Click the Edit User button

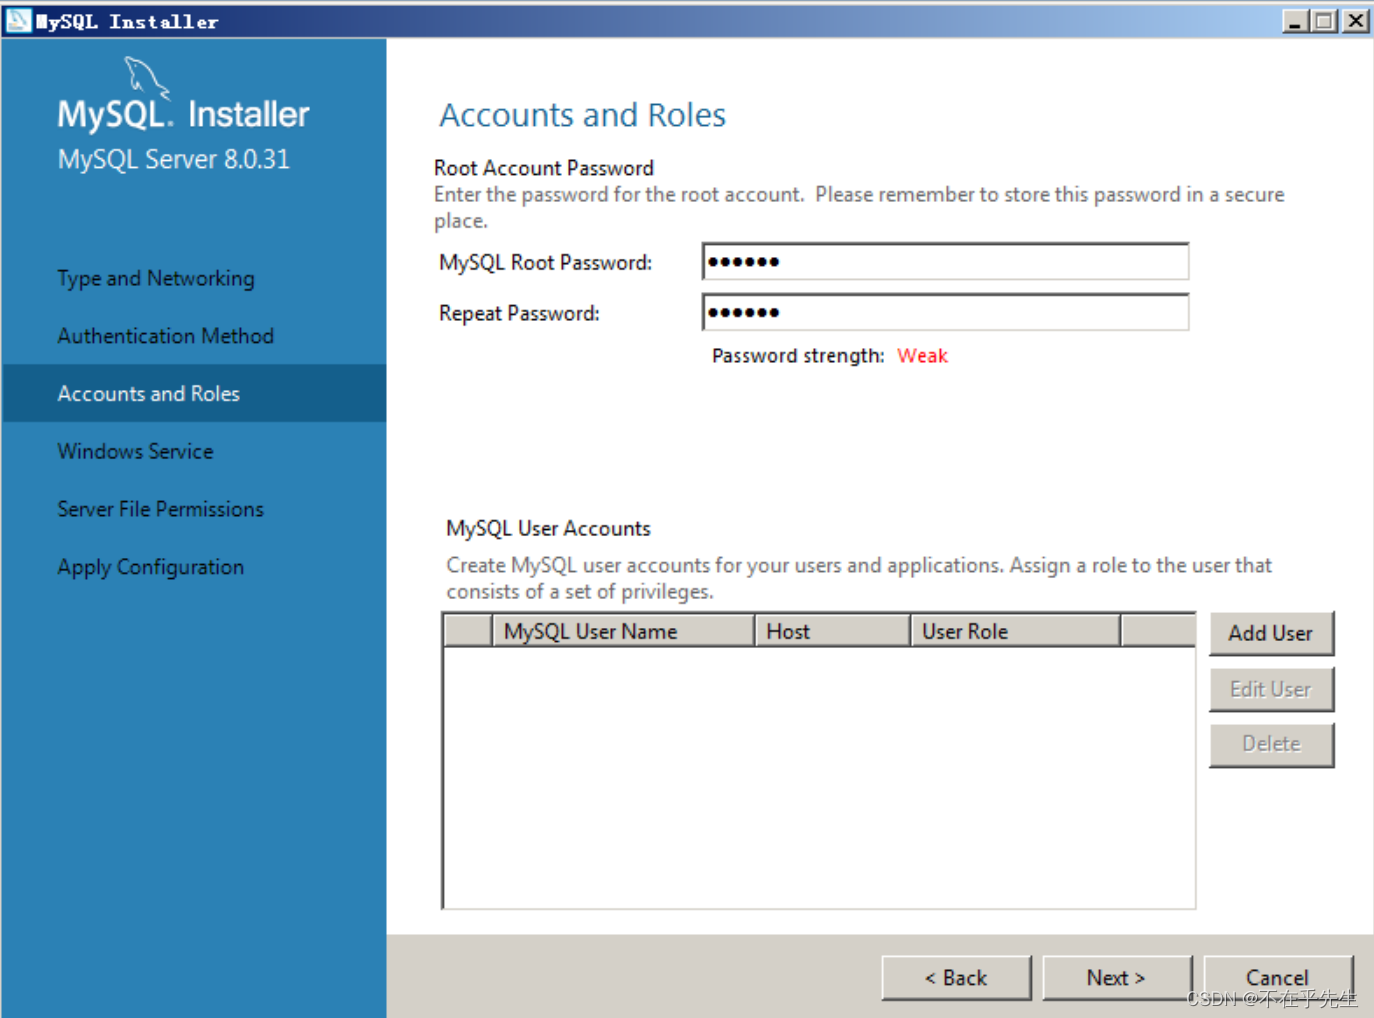[x=1271, y=689]
